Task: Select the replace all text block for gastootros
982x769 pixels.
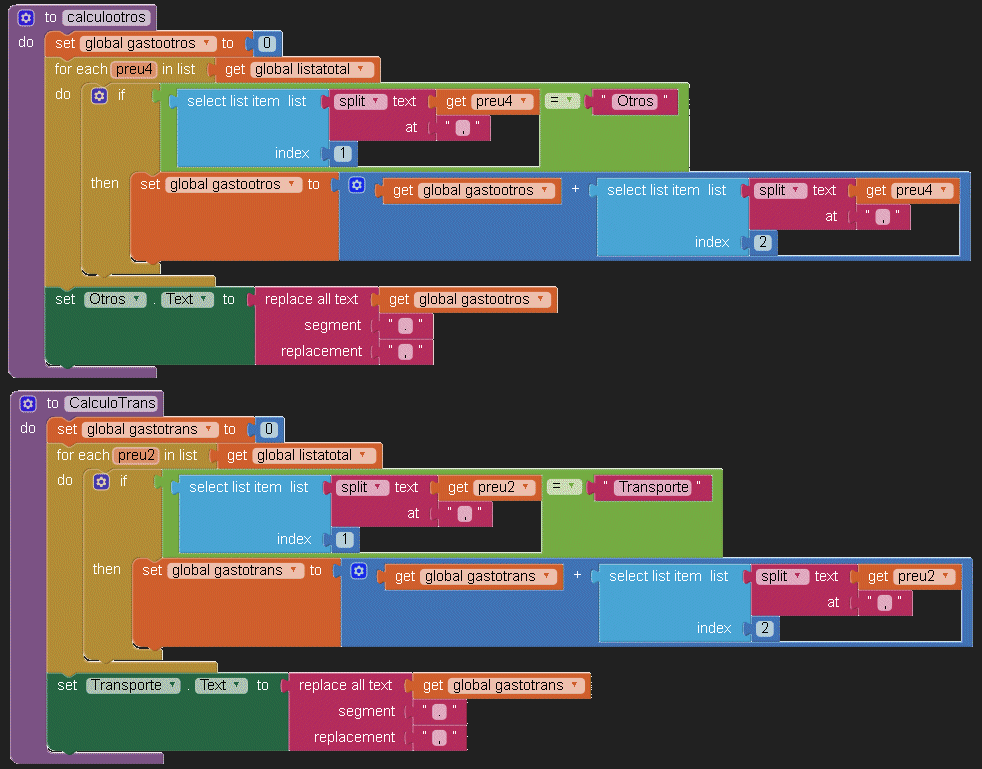Action: [x=311, y=299]
